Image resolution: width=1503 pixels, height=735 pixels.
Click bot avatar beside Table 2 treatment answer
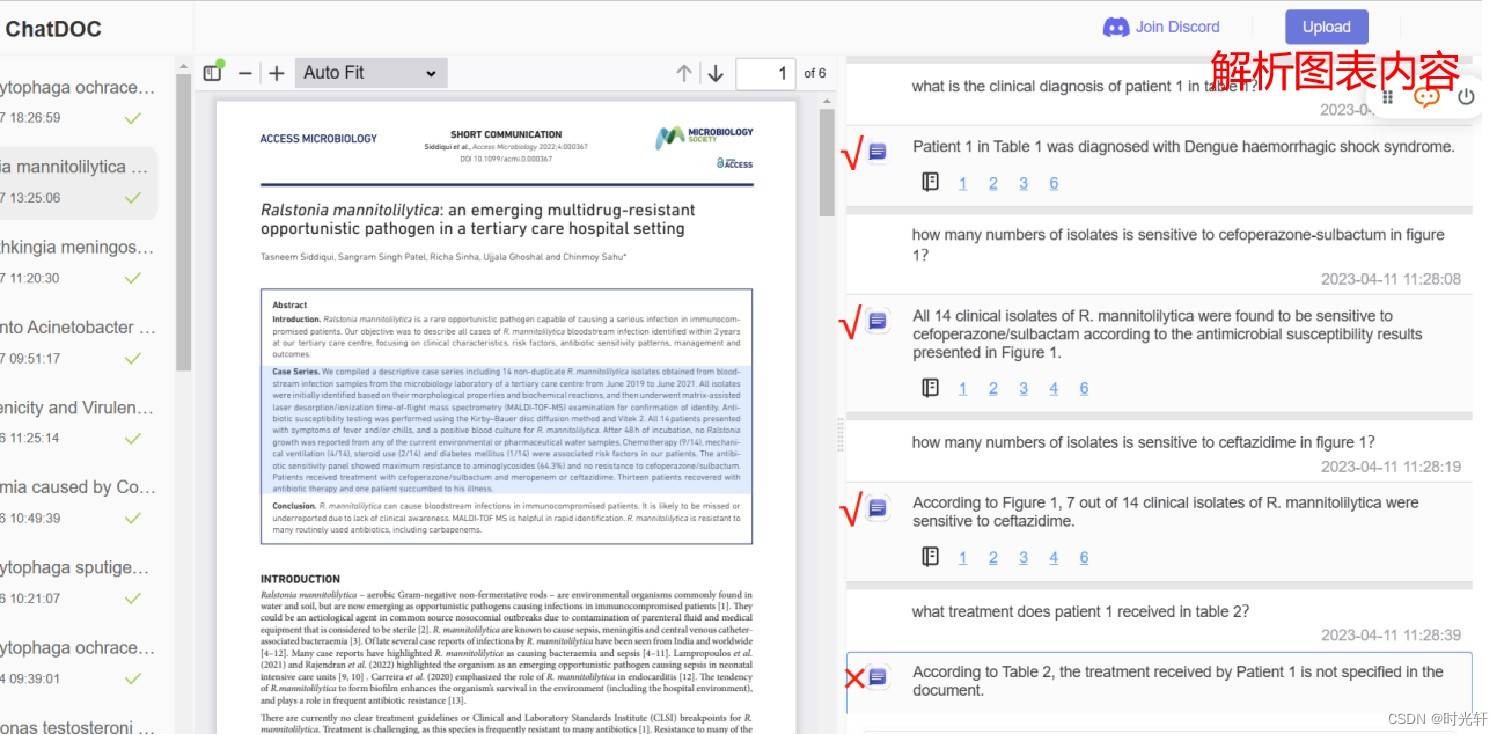pos(877,677)
